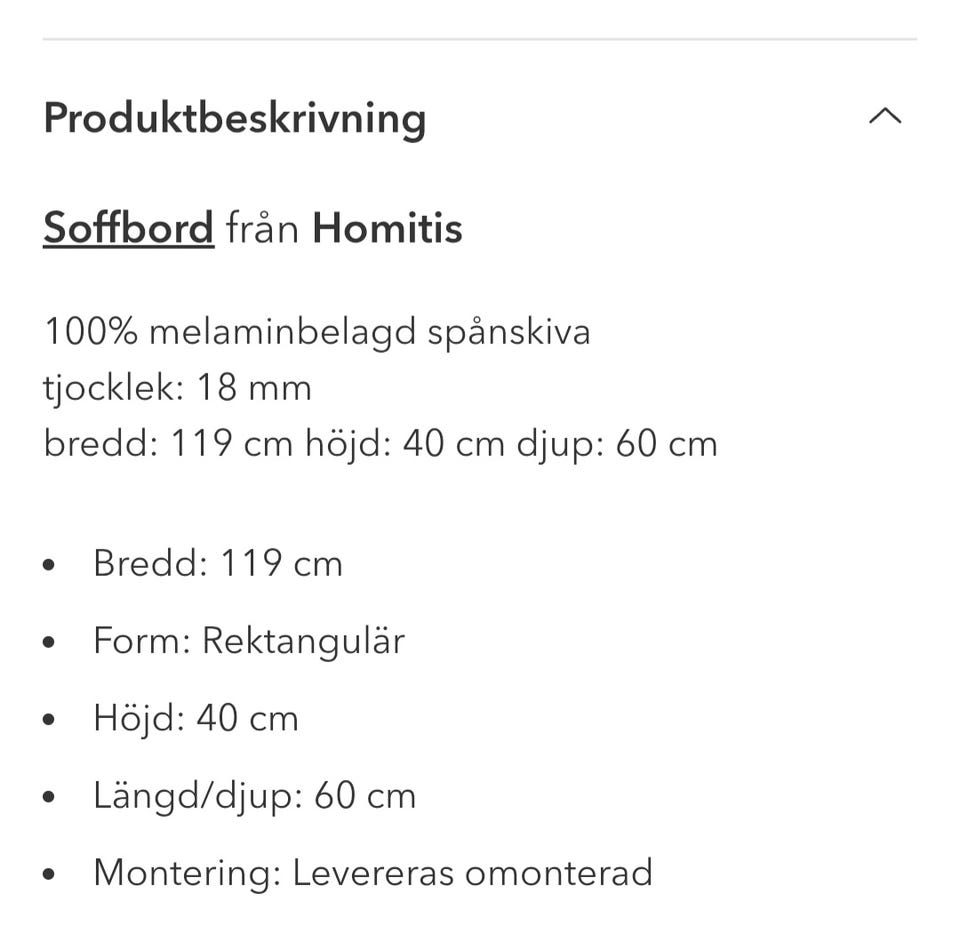The height and width of the screenshot is (926, 960).
Task: Click the "Bredd: 119 cm" list item
Action: point(218,563)
